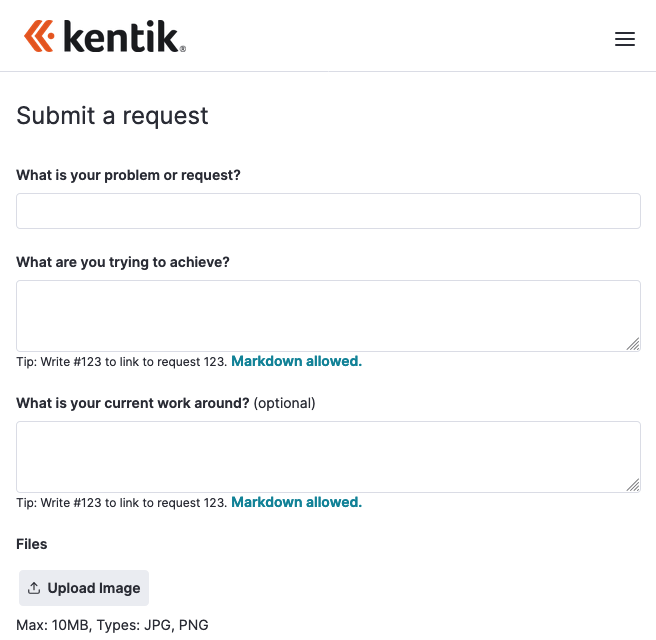The width and height of the screenshot is (656, 640).
Task: Click the "What is your problem or request?" label
Action: [128, 175]
